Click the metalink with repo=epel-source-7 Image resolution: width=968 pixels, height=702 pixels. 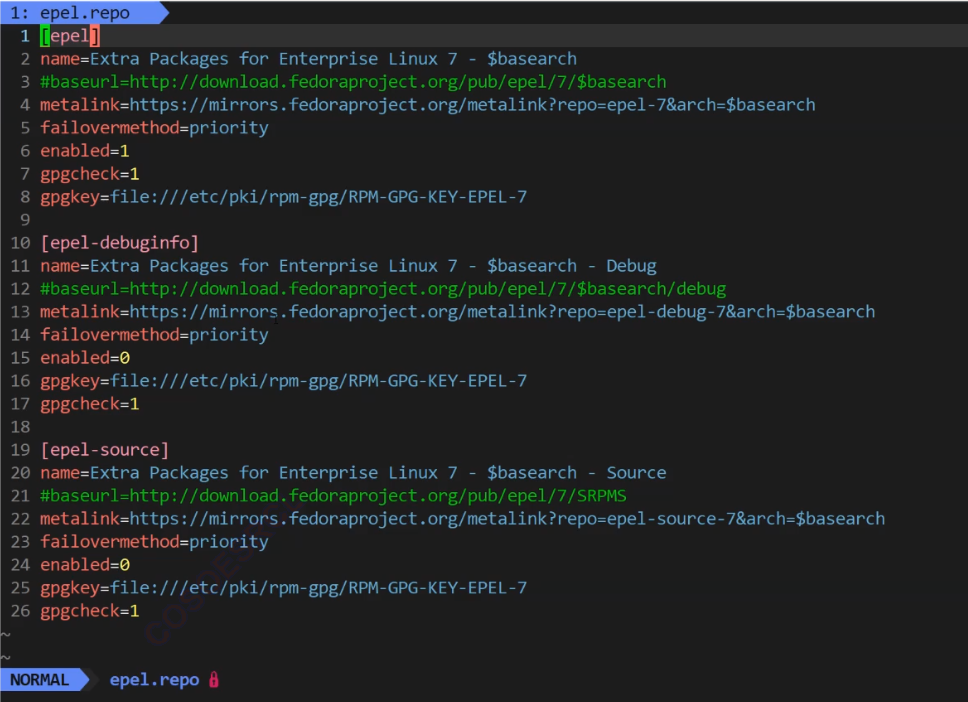click(462, 518)
